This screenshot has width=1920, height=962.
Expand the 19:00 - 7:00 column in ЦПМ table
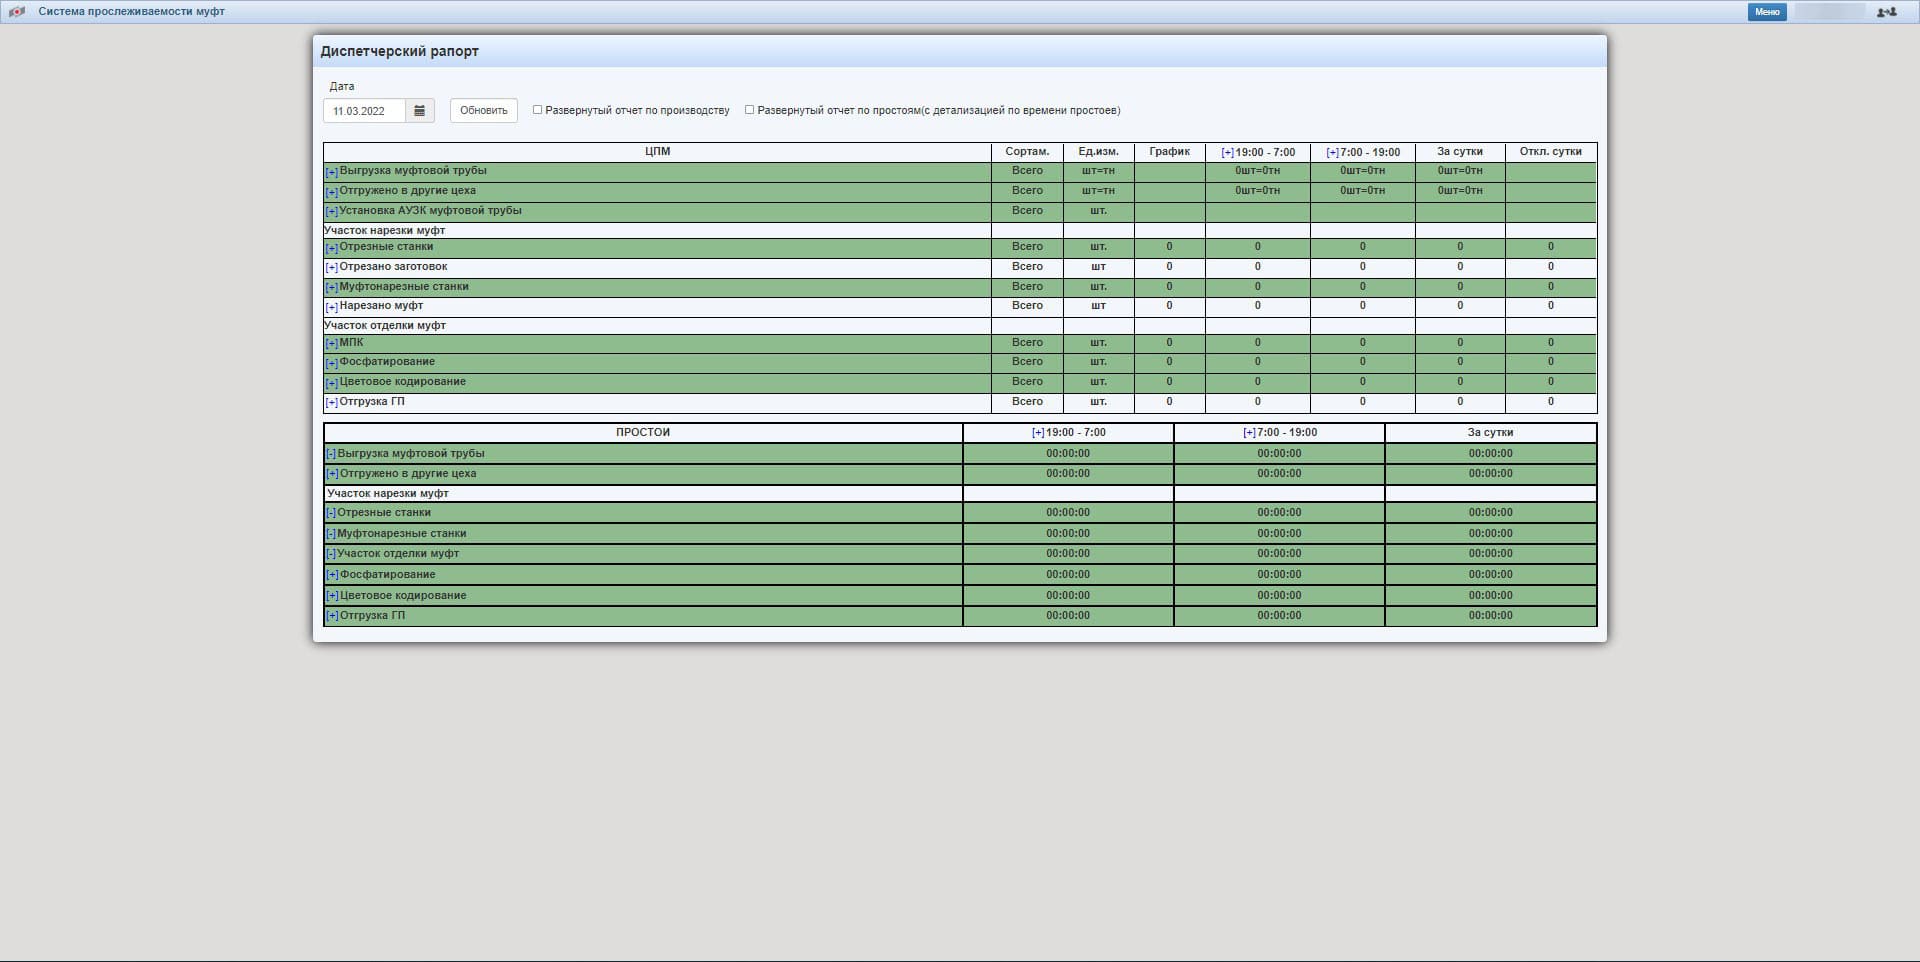coord(1227,153)
